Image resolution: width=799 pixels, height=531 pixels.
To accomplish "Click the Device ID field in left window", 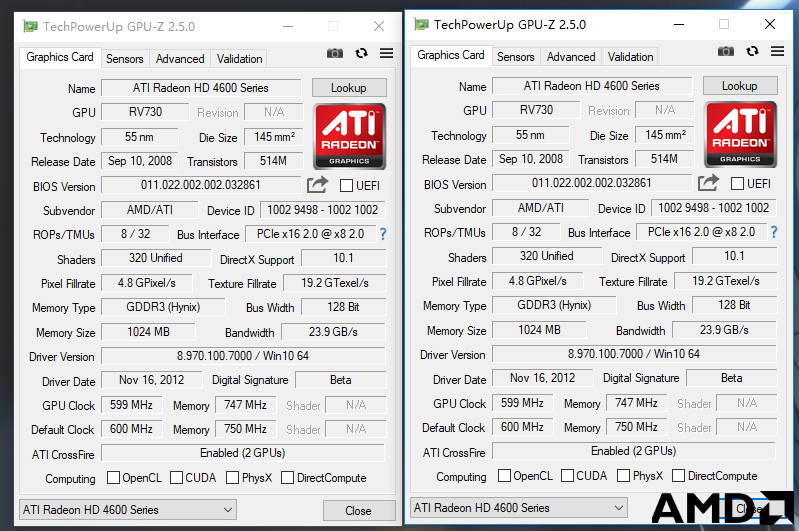I will tap(323, 209).
